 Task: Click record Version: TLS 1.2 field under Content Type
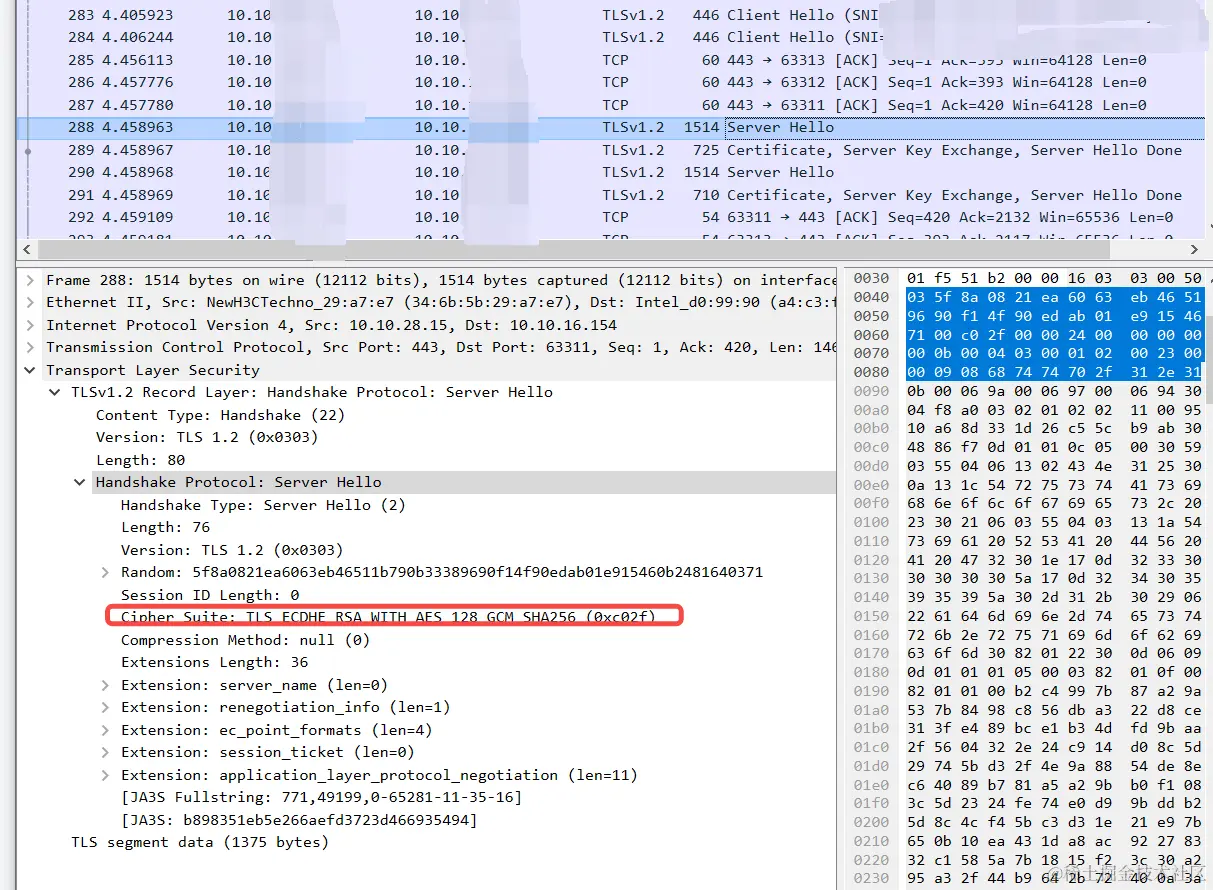[206, 437]
